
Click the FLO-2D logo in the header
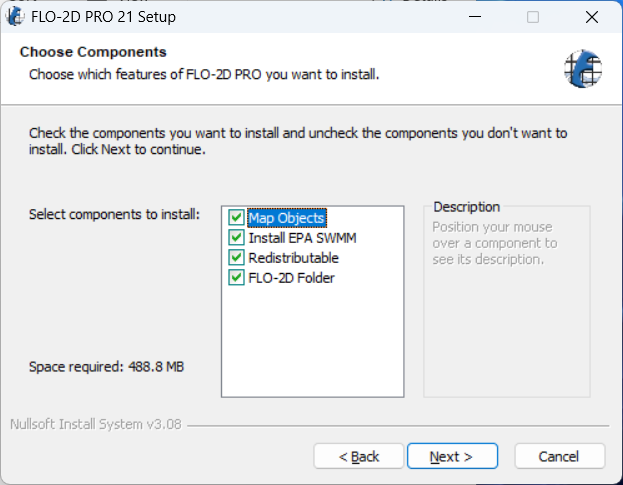coord(581,66)
